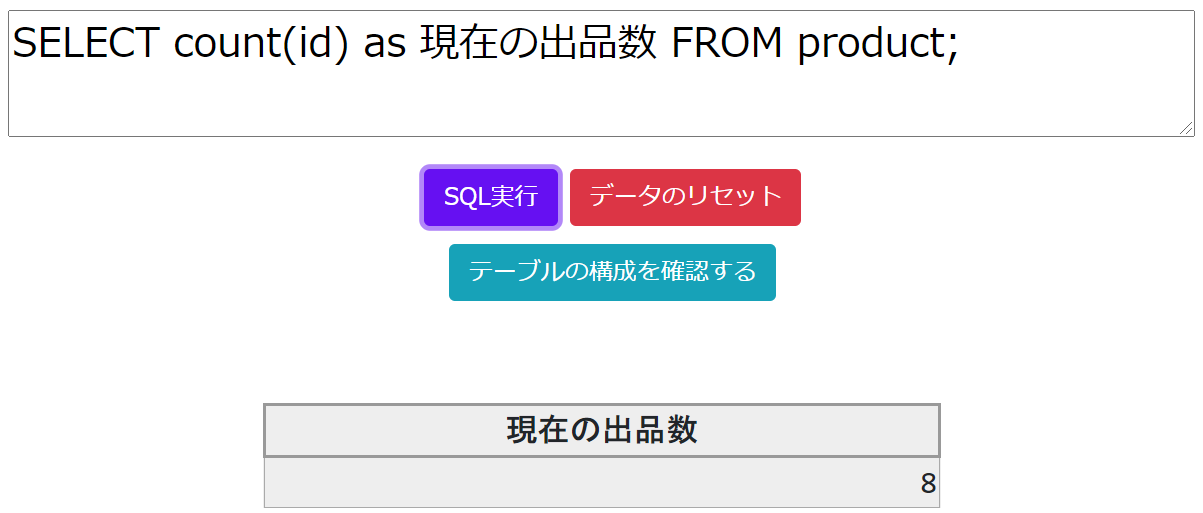Image resolution: width=1203 pixels, height=513 pixels.
Task: Click blank space right of query text
Action: click(x=1070, y=45)
